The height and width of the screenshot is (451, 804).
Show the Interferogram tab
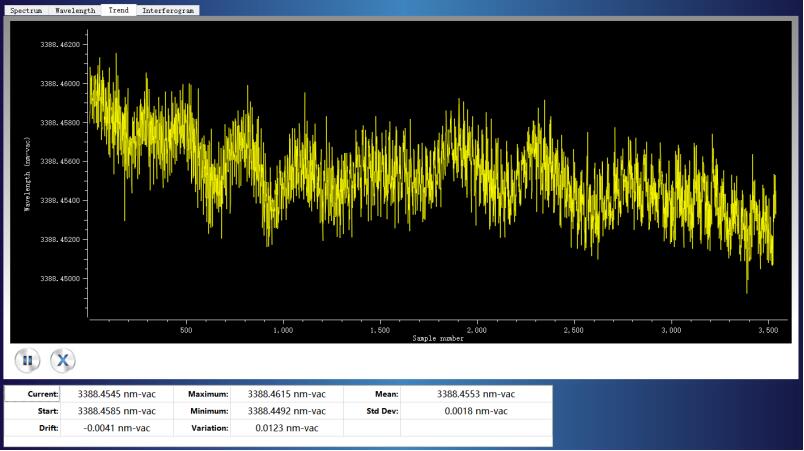click(x=168, y=10)
